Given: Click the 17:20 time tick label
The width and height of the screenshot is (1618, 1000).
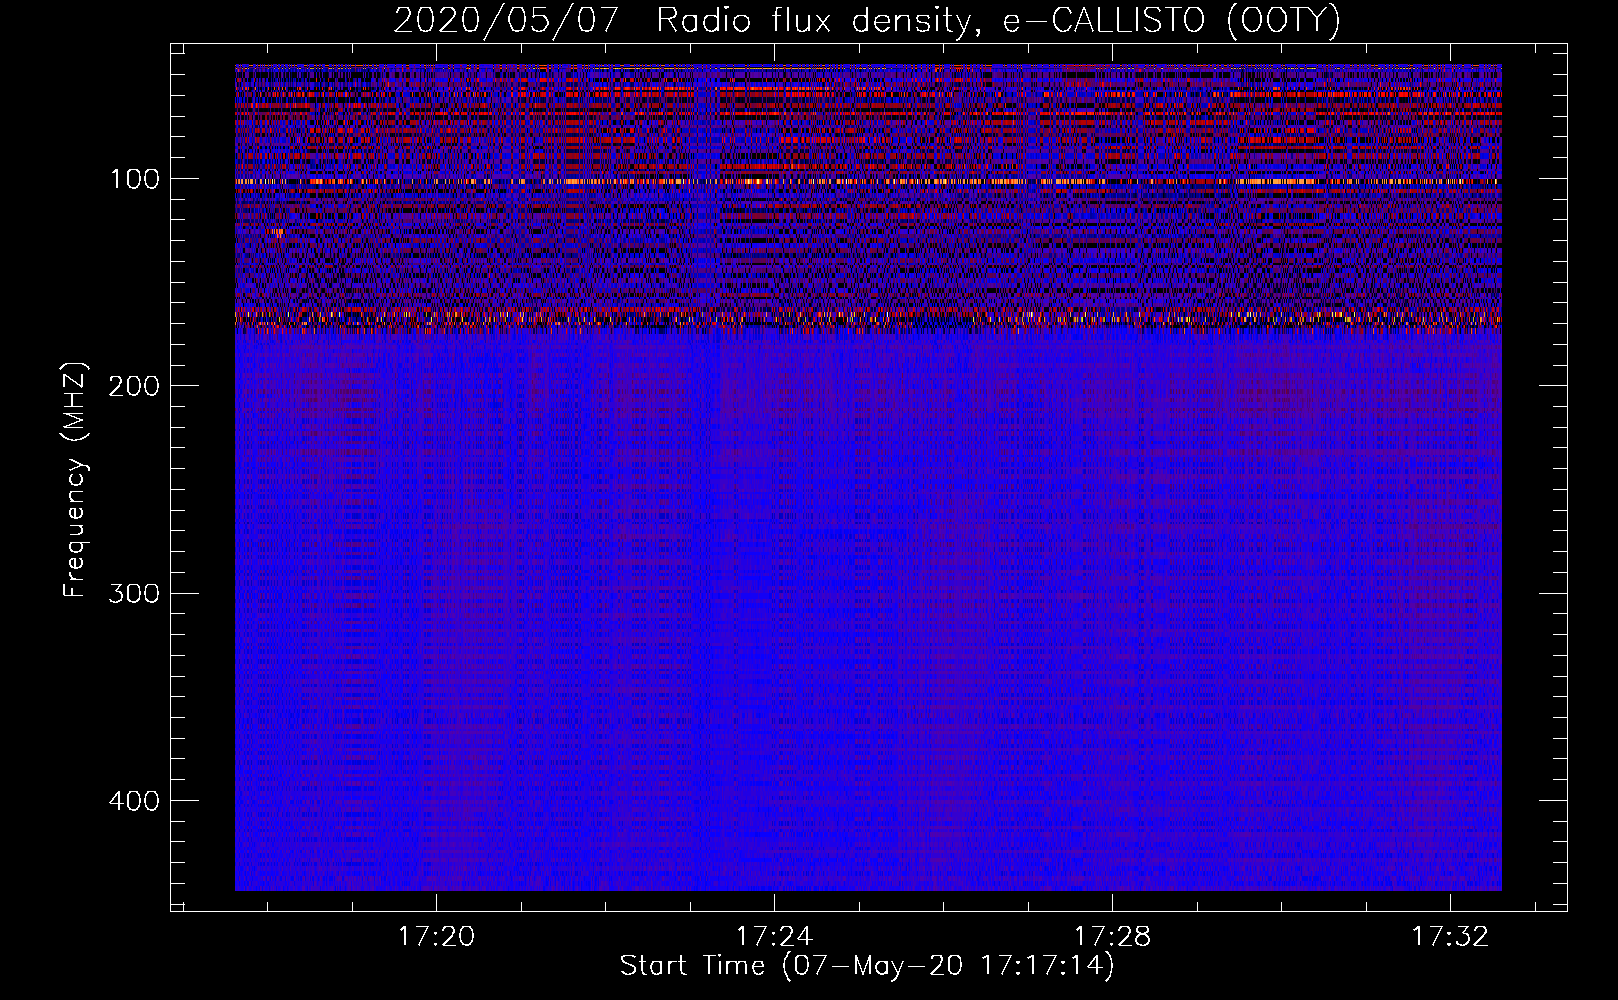Looking at the screenshot, I should click(x=436, y=937).
